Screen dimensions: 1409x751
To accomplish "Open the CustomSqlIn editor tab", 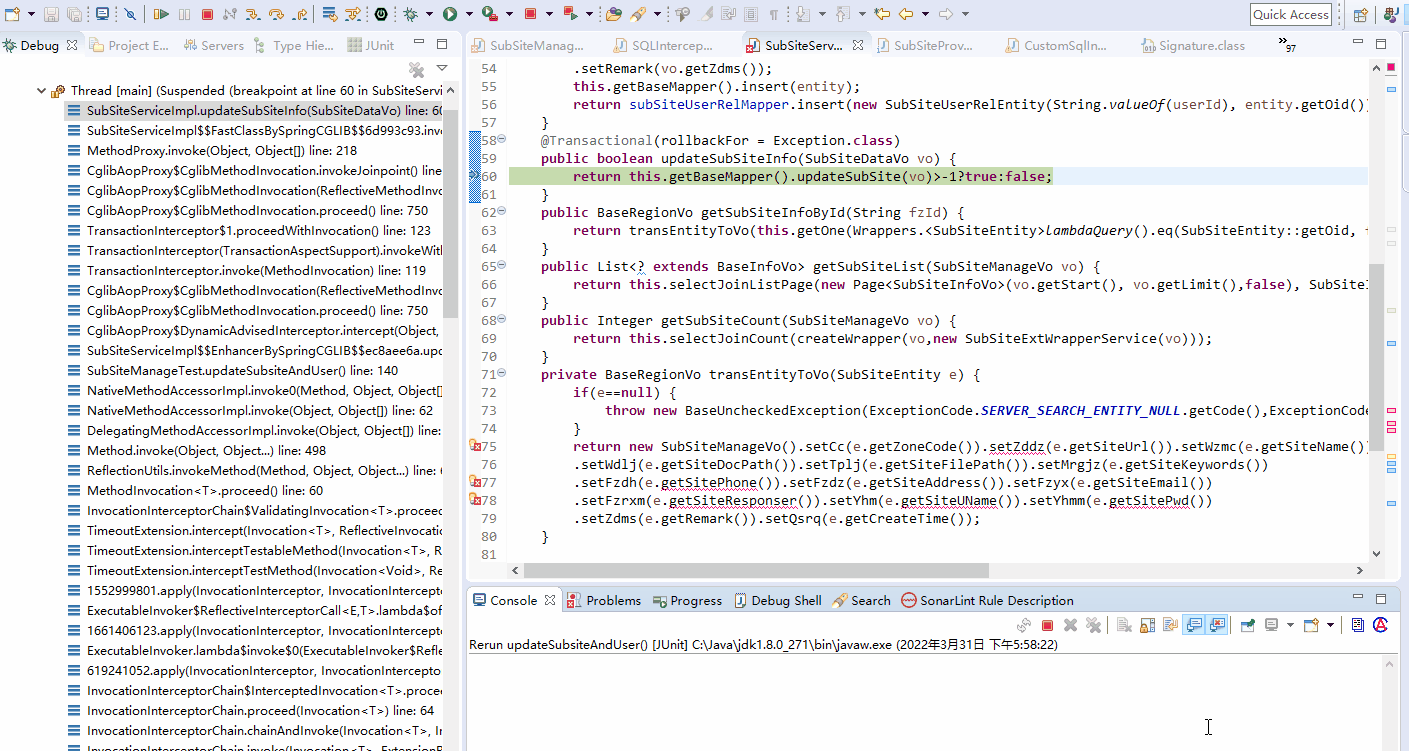I will (1056, 45).
